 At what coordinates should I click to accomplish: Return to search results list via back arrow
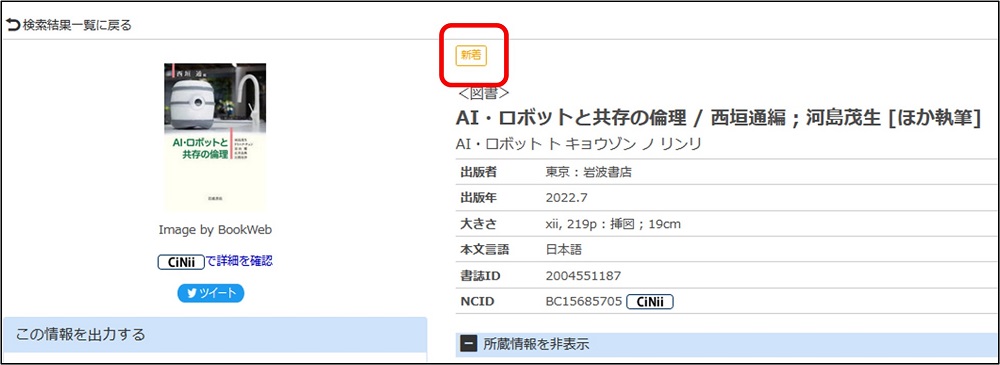pos(13,26)
